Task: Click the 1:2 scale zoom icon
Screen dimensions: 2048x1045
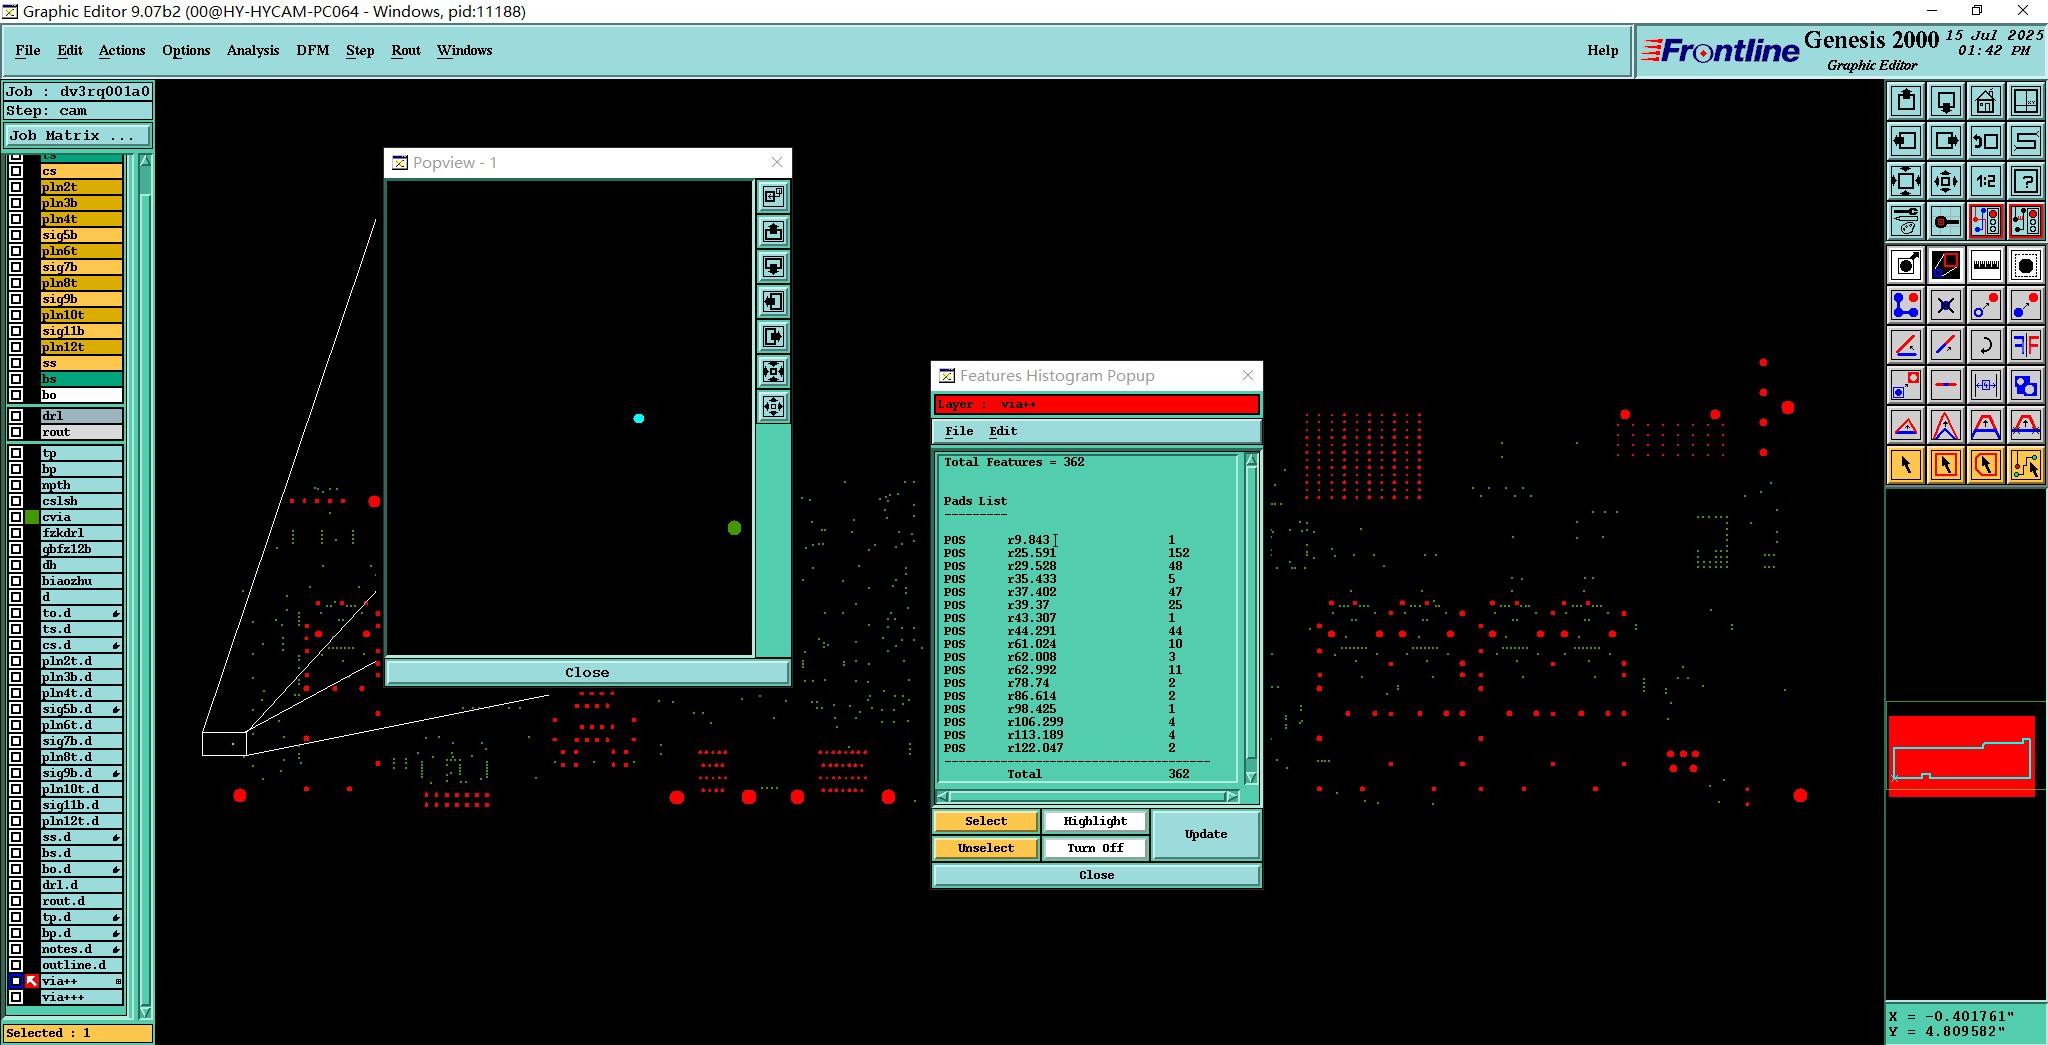Action: (x=1986, y=181)
